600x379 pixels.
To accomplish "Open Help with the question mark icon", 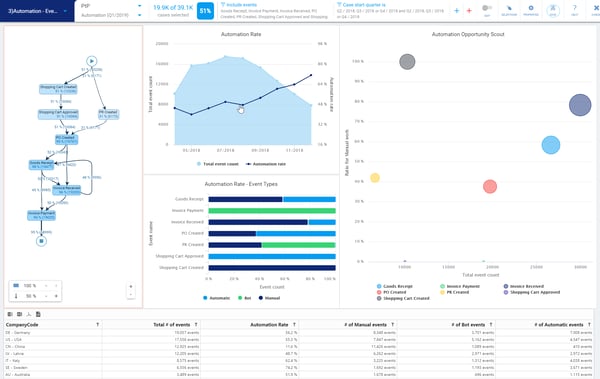I will 574,10.
